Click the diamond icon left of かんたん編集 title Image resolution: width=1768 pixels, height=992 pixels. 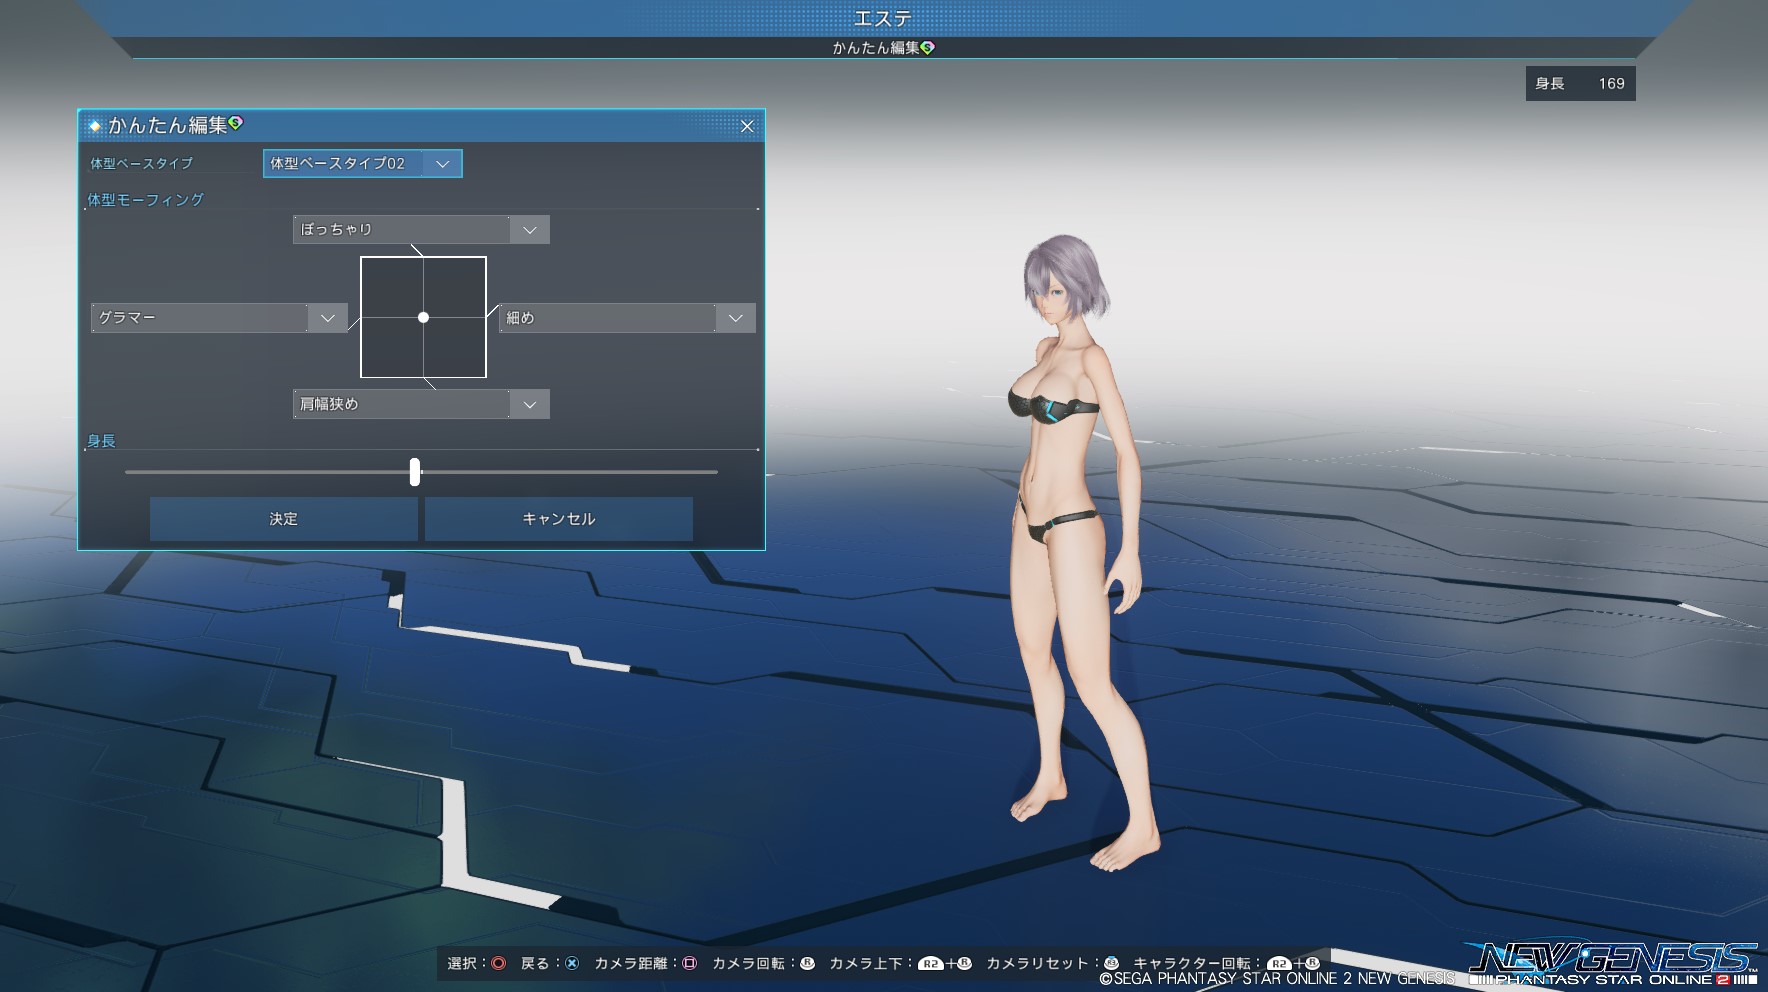[95, 126]
